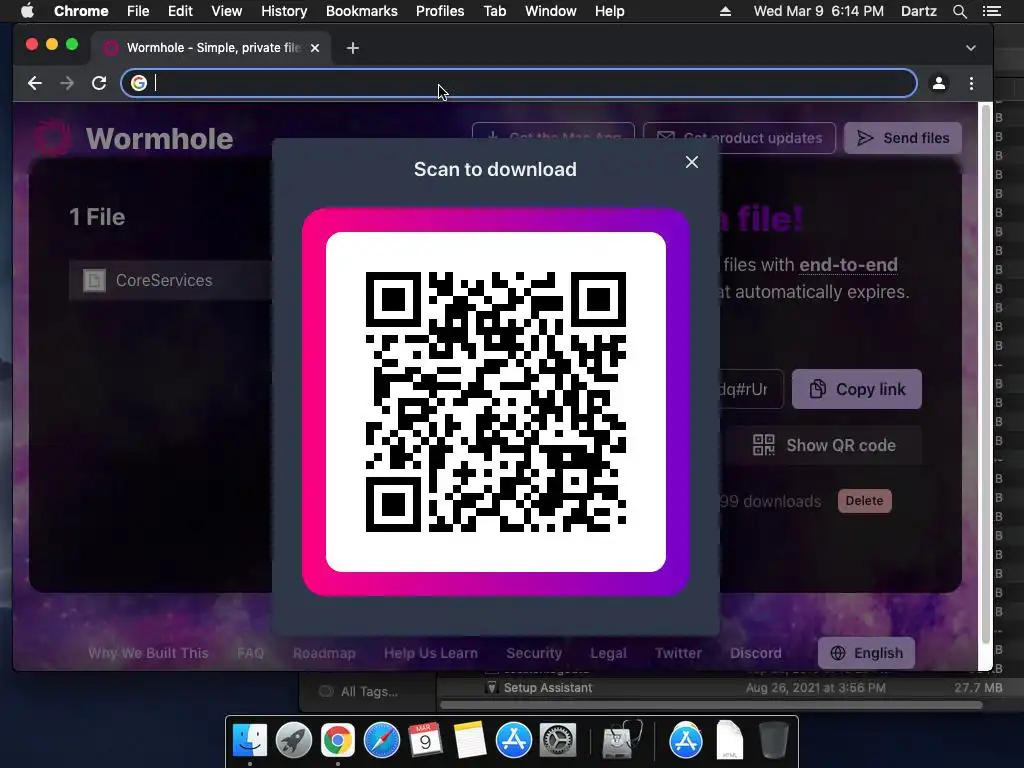Screen dimensions: 1024x768
Task: Open Spotlight search icon
Action: tap(959, 11)
